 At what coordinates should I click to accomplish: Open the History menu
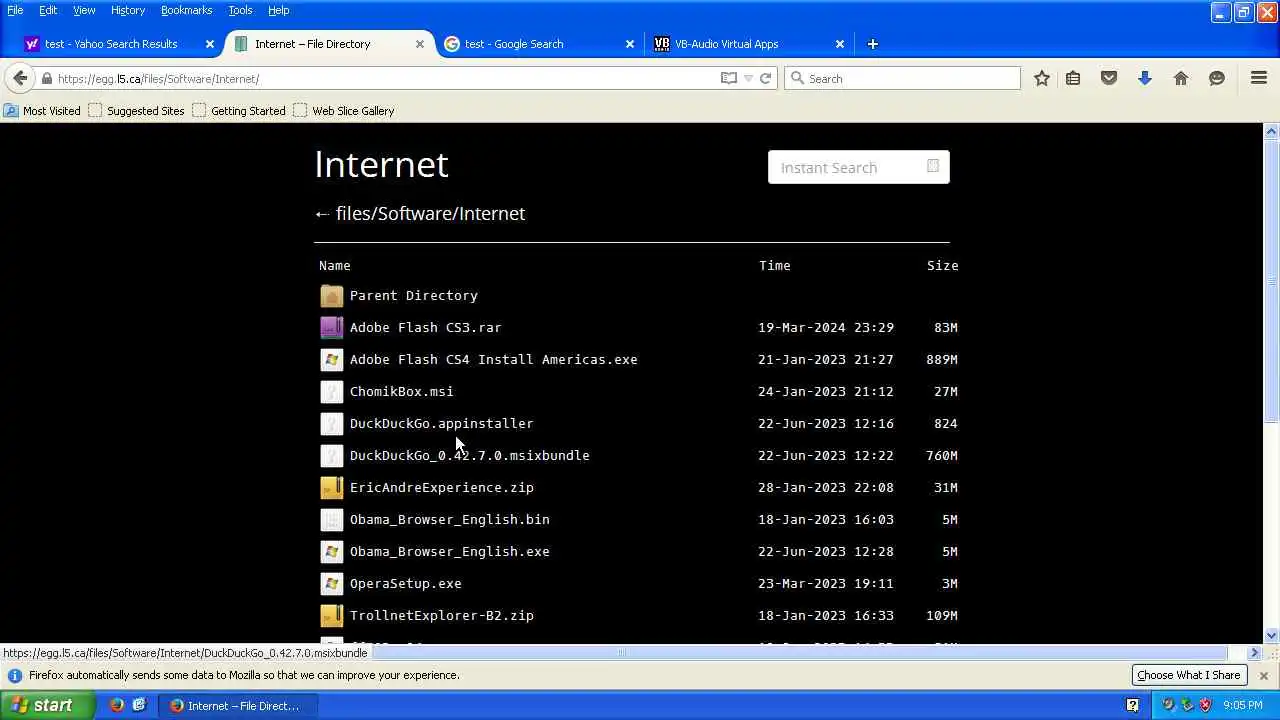(x=128, y=10)
